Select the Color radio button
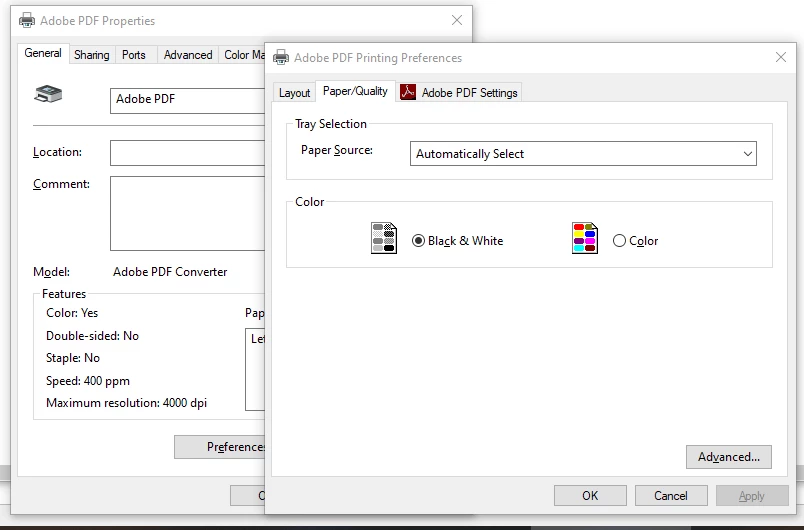This screenshot has width=804, height=530. [x=619, y=240]
